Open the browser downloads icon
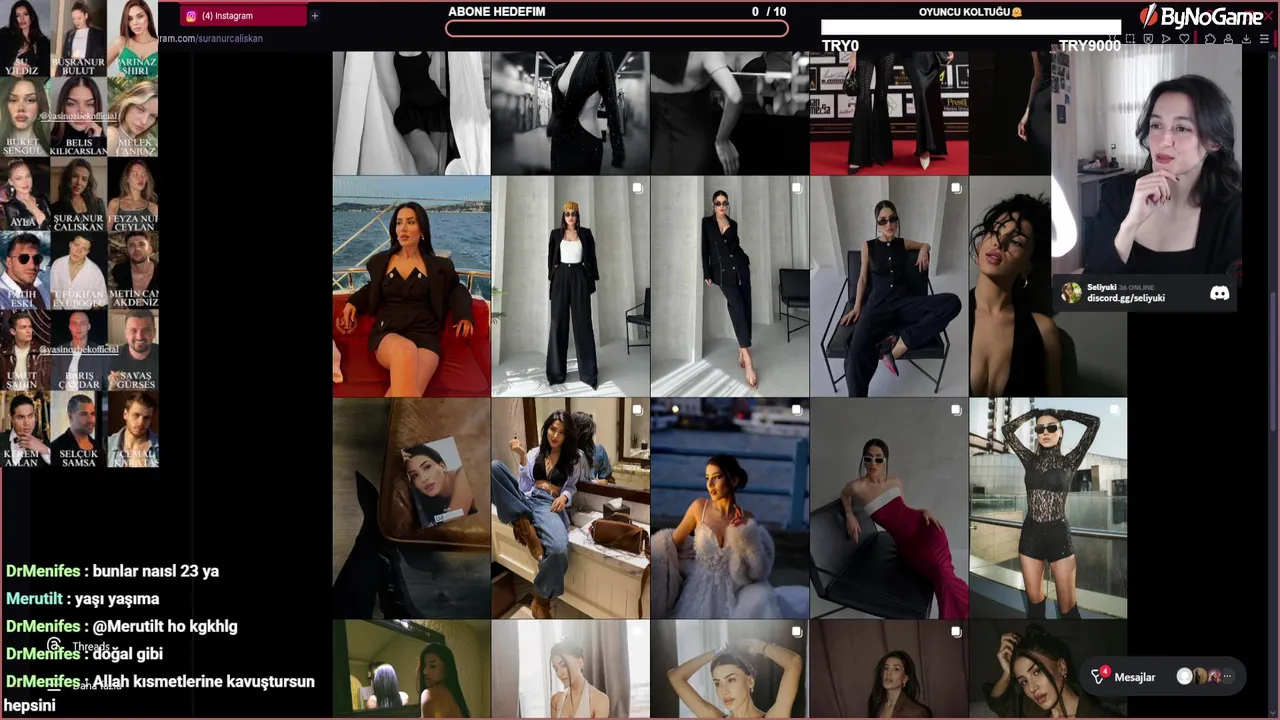1280x720 pixels. [1246, 39]
